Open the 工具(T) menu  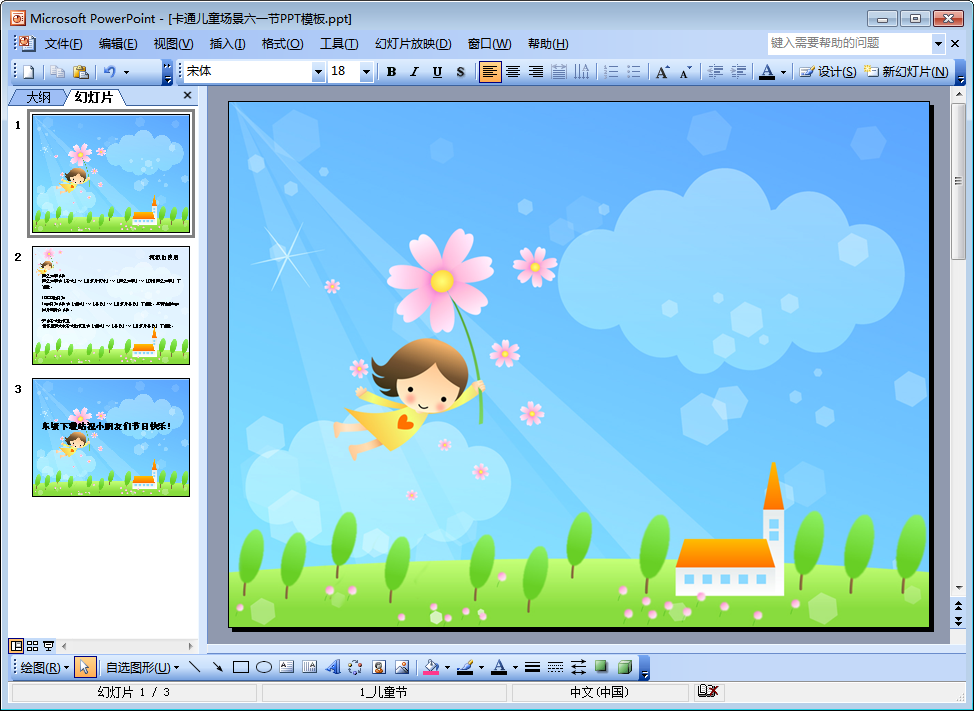[339, 43]
